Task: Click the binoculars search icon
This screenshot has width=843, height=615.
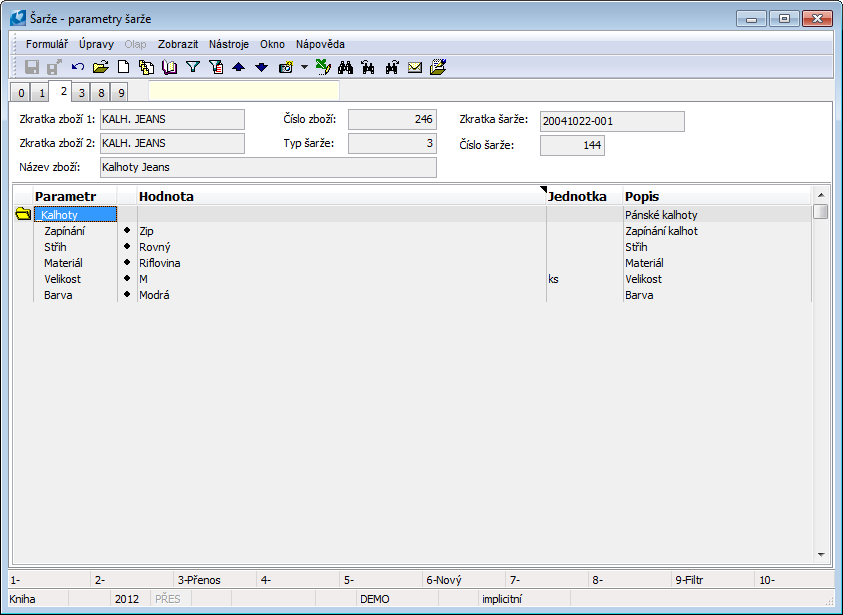Action: coord(345,68)
